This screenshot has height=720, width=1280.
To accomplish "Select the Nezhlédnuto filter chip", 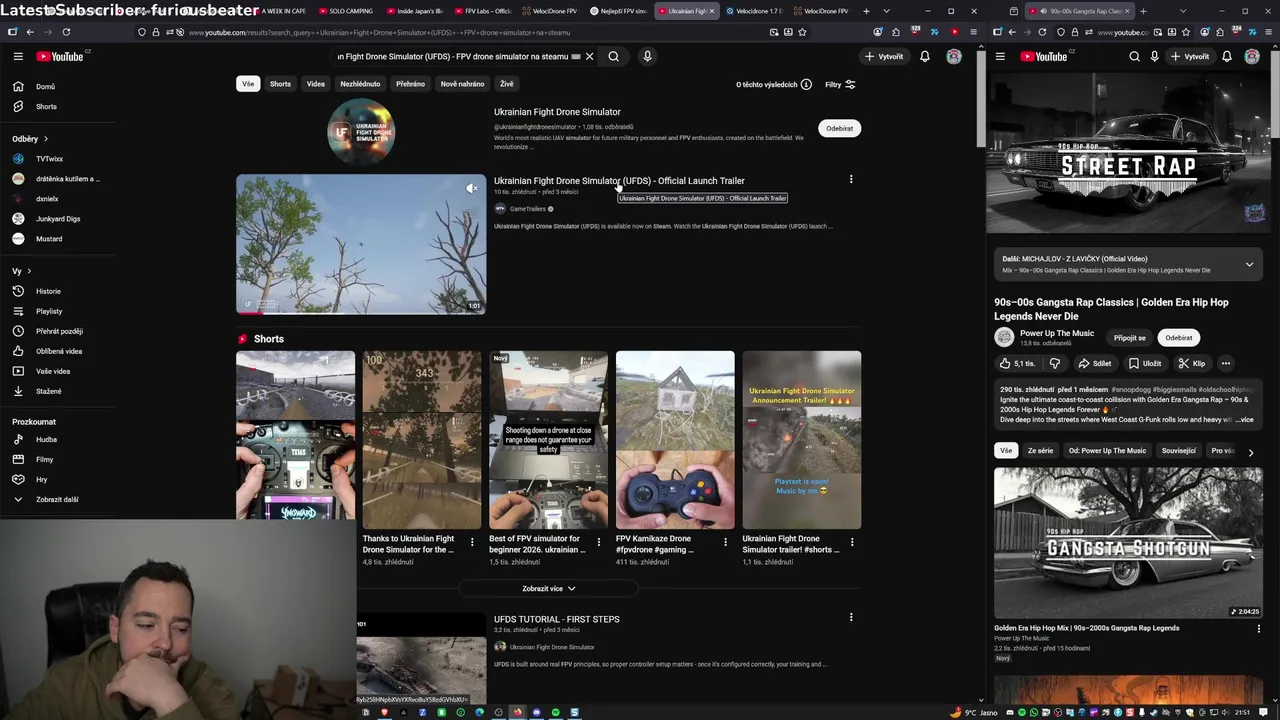I will (x=360, y=84).
